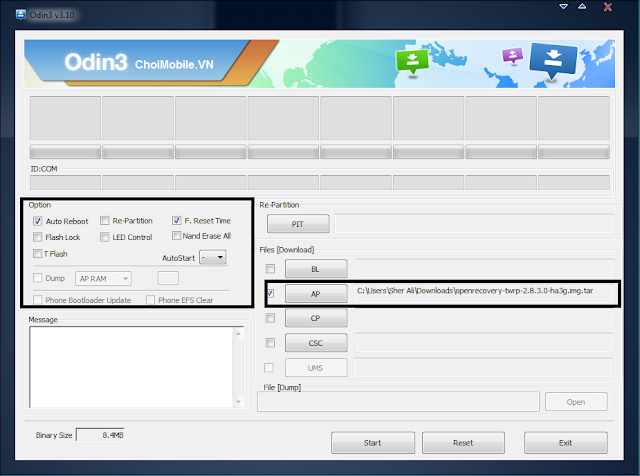The width and height of the screenshot is (640, 476).
Task: Toggle the F. Reset Time checkbox
Action: click(176, 220)
